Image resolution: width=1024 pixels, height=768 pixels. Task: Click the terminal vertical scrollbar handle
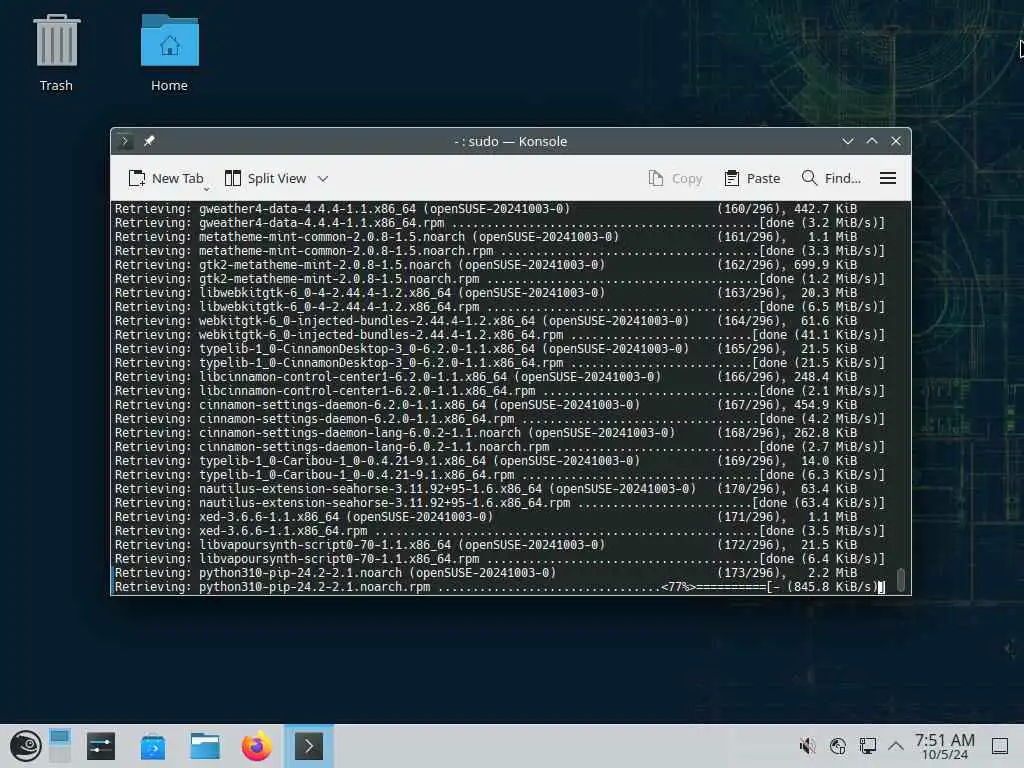(901, 579)
